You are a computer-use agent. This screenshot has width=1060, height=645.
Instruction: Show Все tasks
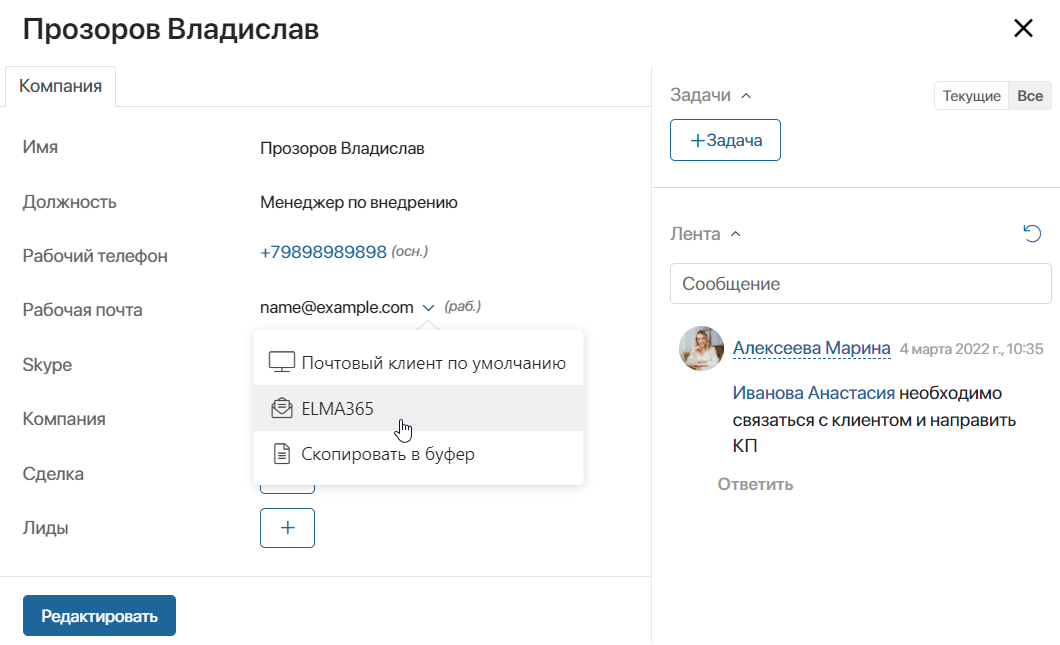pyautogui.click(x=1030, y=96)
